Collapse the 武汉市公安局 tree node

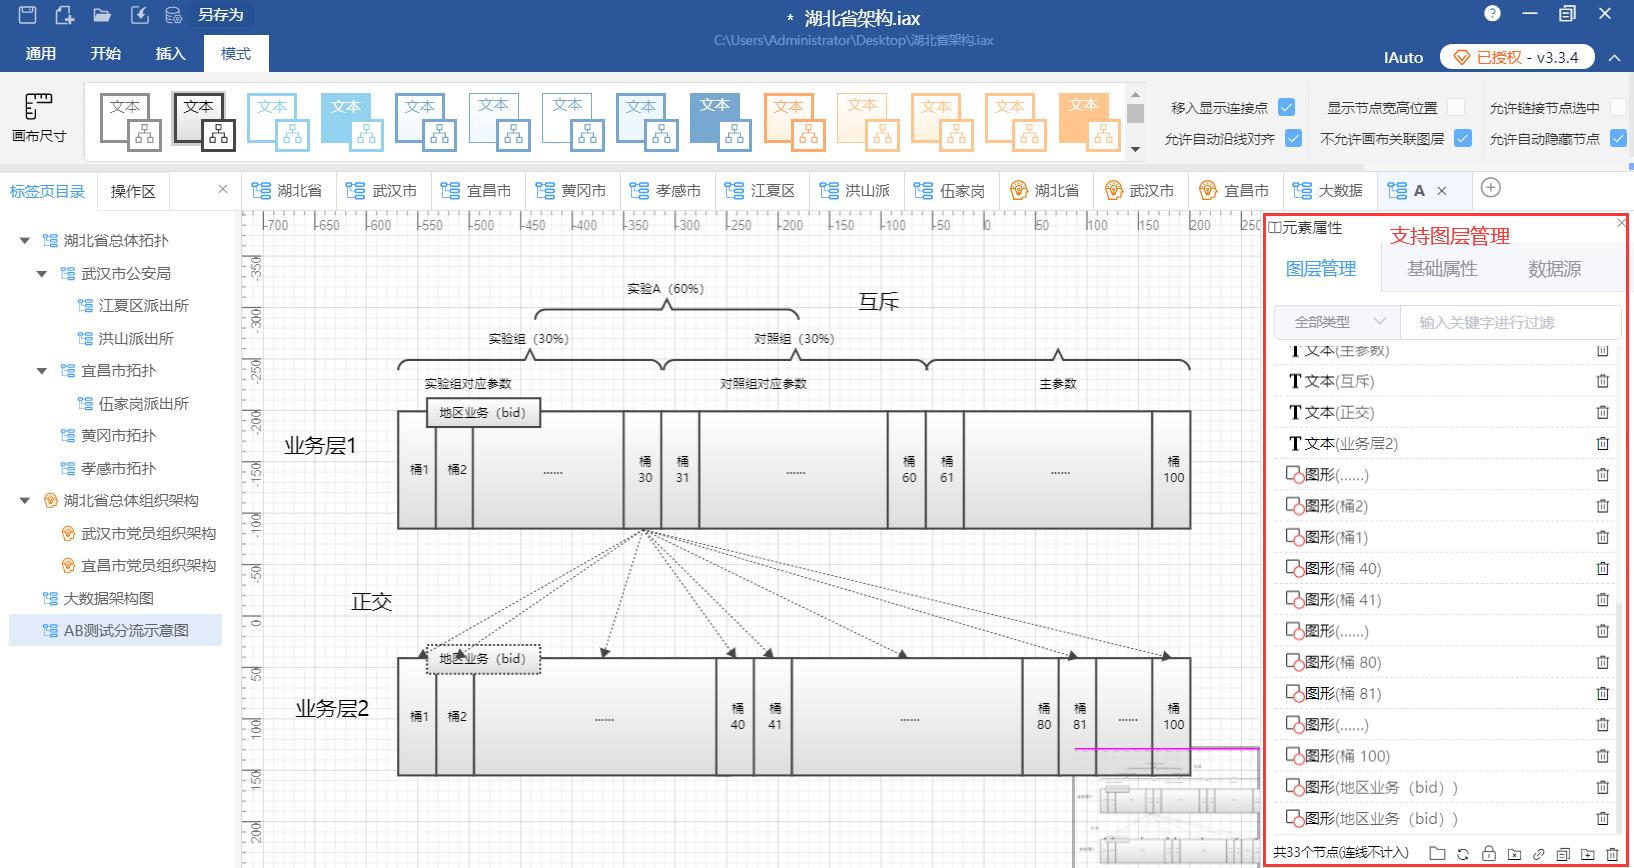(42, 273)
